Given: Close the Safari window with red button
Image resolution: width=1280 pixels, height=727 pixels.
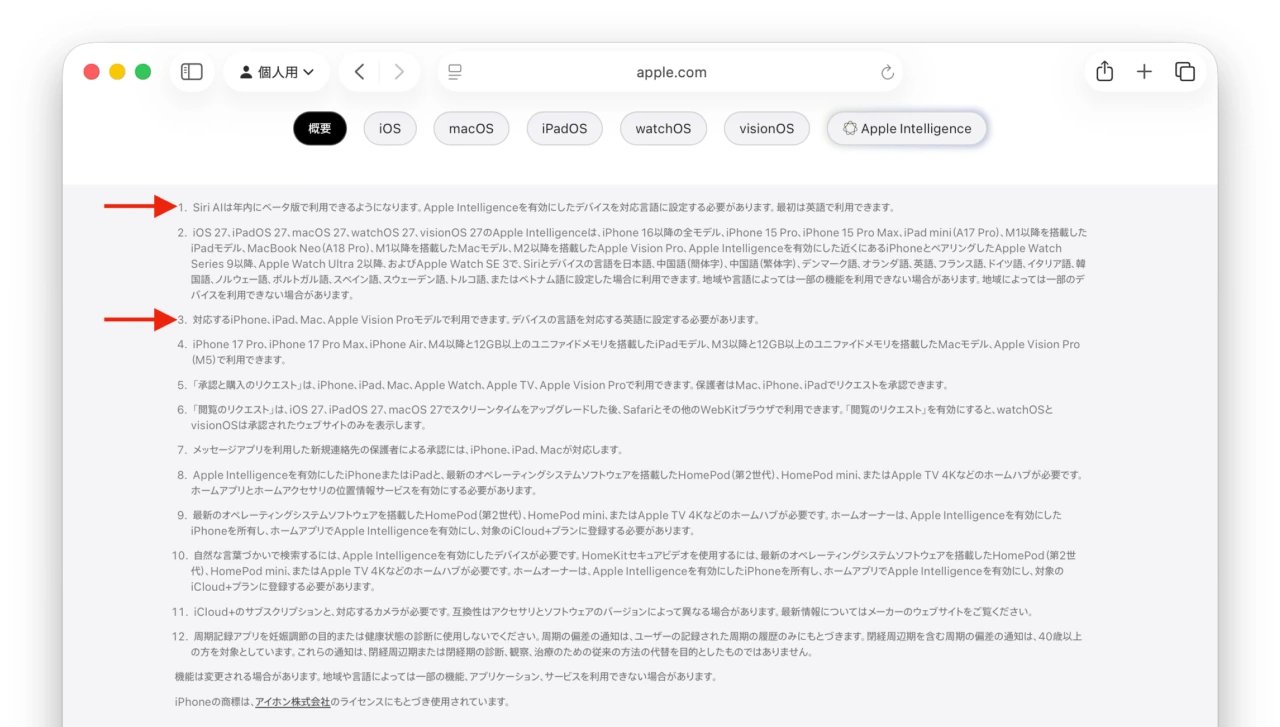Looking at the screenshot, I should point(92,72).
